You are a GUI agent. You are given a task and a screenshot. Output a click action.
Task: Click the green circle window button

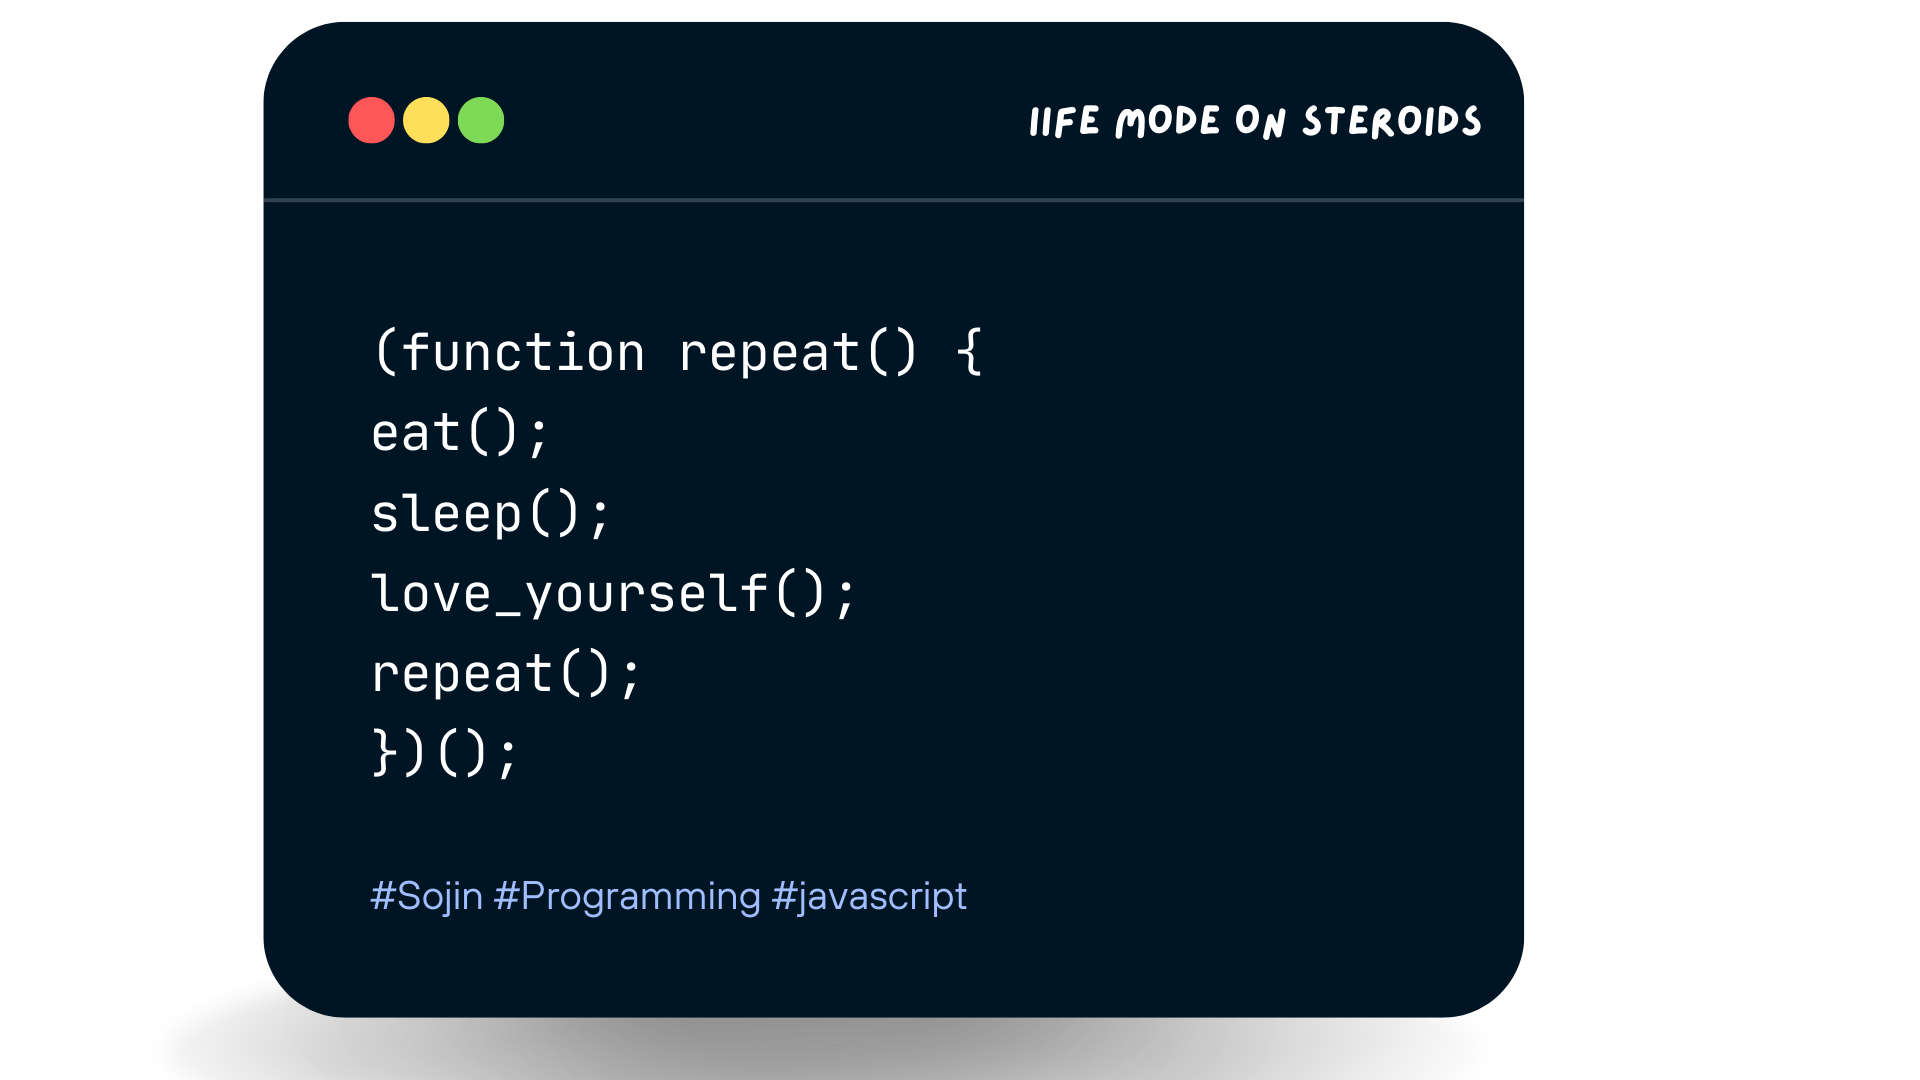click(481, 120)
